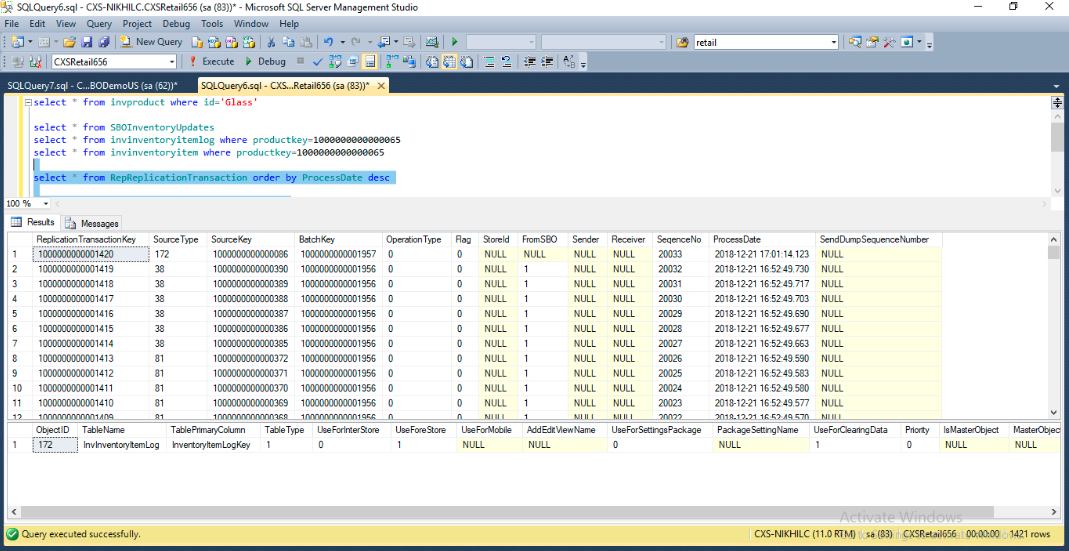Close the SQLQuery6.sql tab
This screenshot has width=1069, height=551.
tap(381, 86)
